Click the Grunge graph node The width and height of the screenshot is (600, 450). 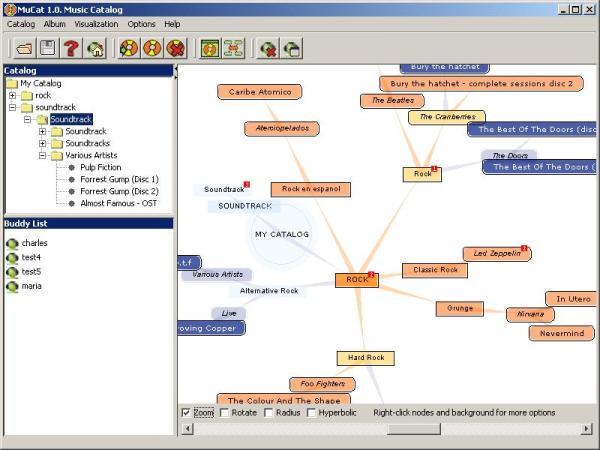[x=460, y=308]
